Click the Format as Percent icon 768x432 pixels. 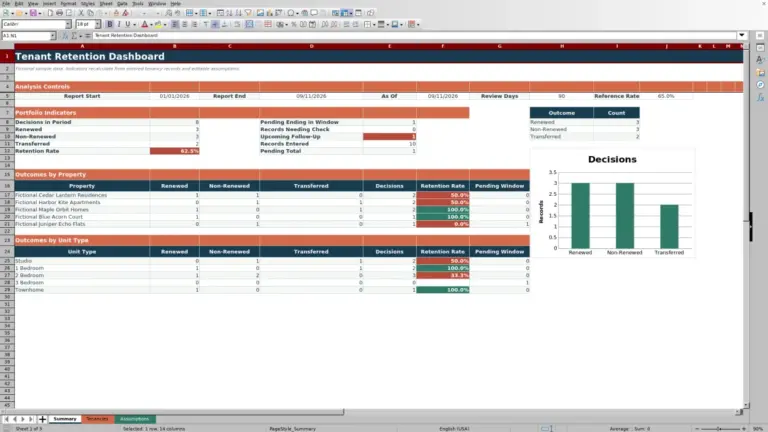[294, 24]
